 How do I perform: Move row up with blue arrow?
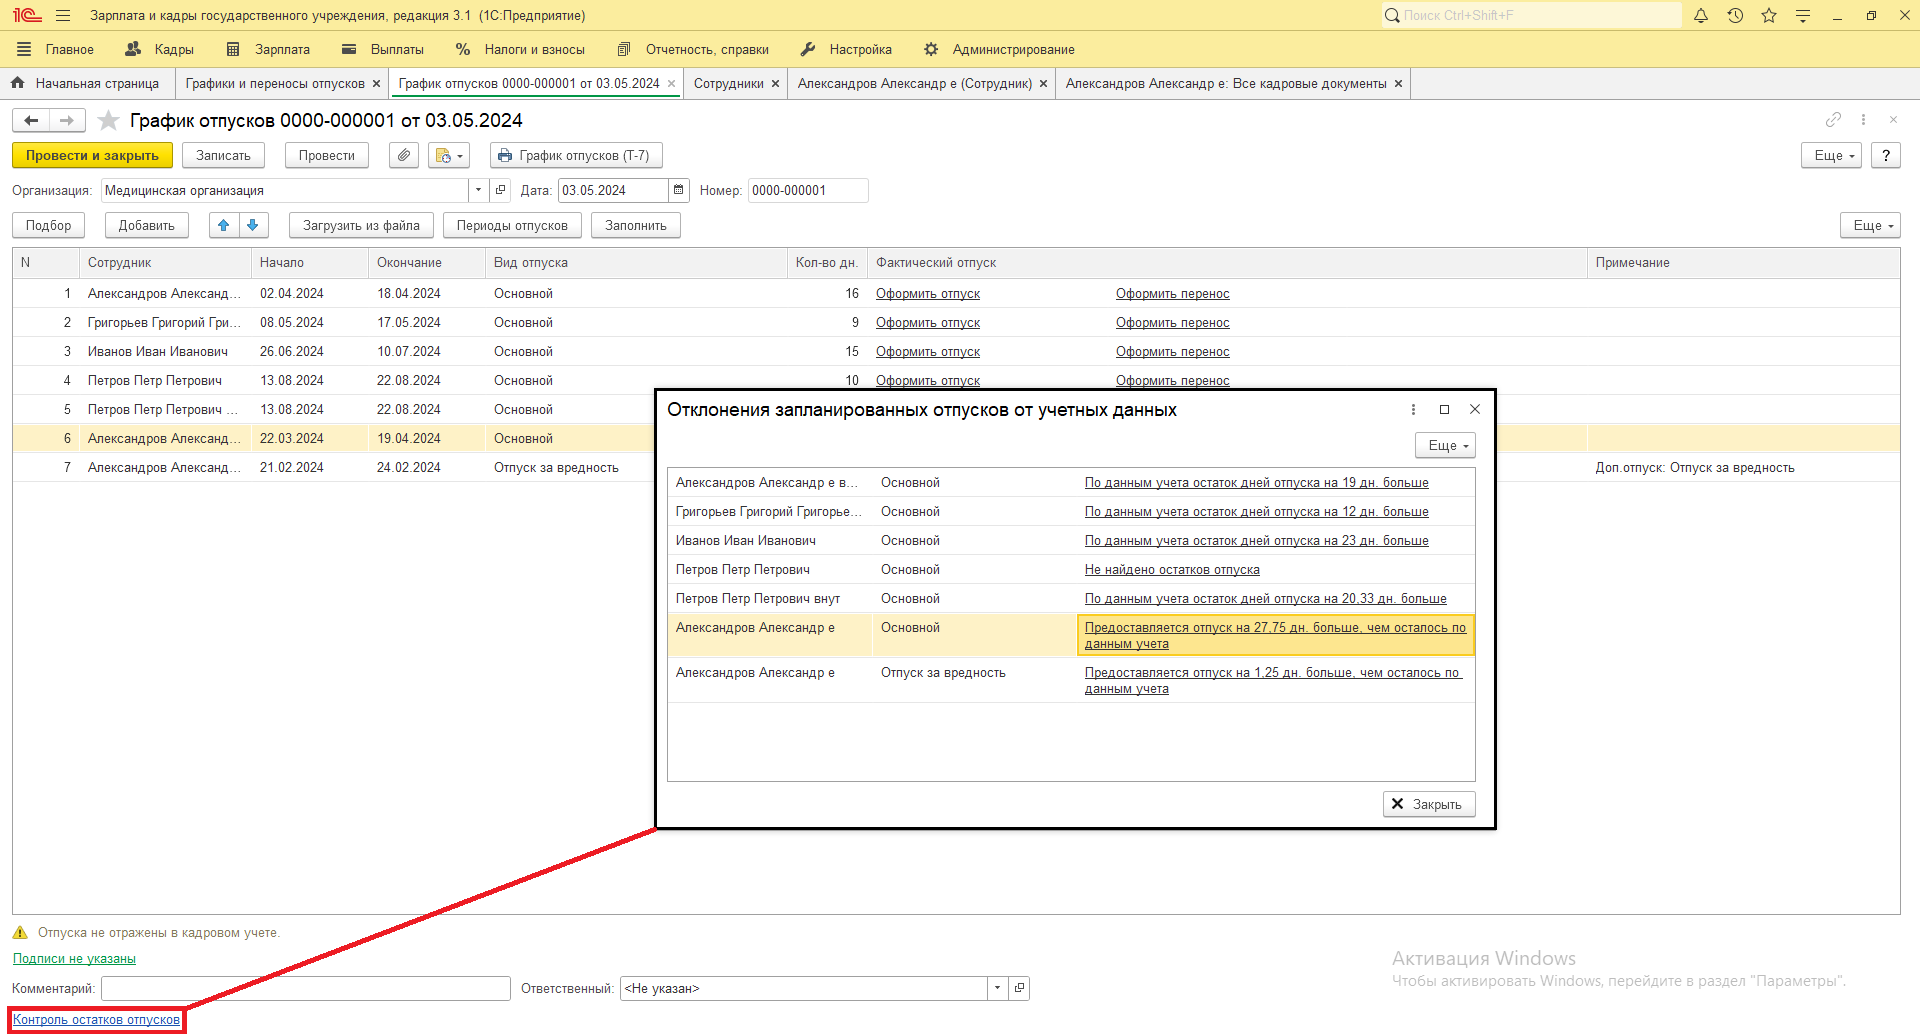click(224, 226)
